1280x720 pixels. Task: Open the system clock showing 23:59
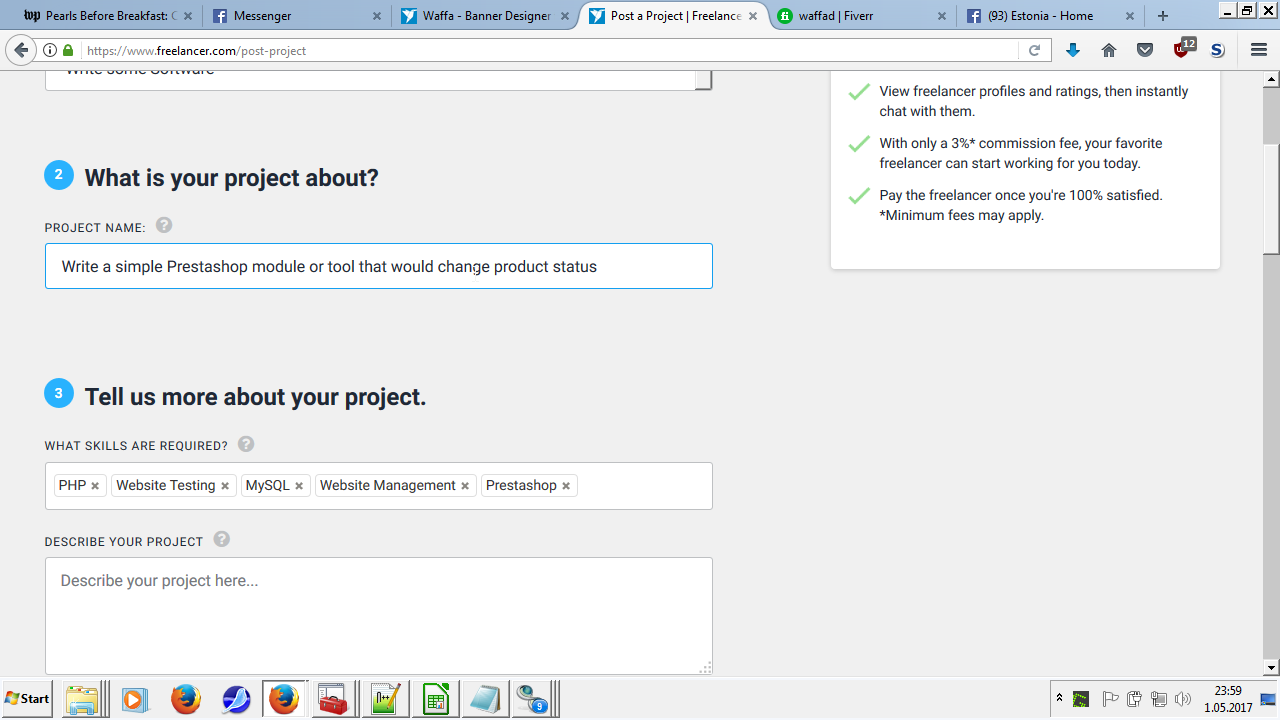tap(1227, 699)
